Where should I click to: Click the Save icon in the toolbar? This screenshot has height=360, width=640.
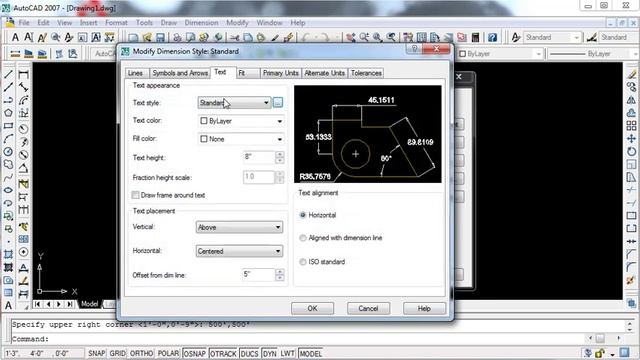160,38
